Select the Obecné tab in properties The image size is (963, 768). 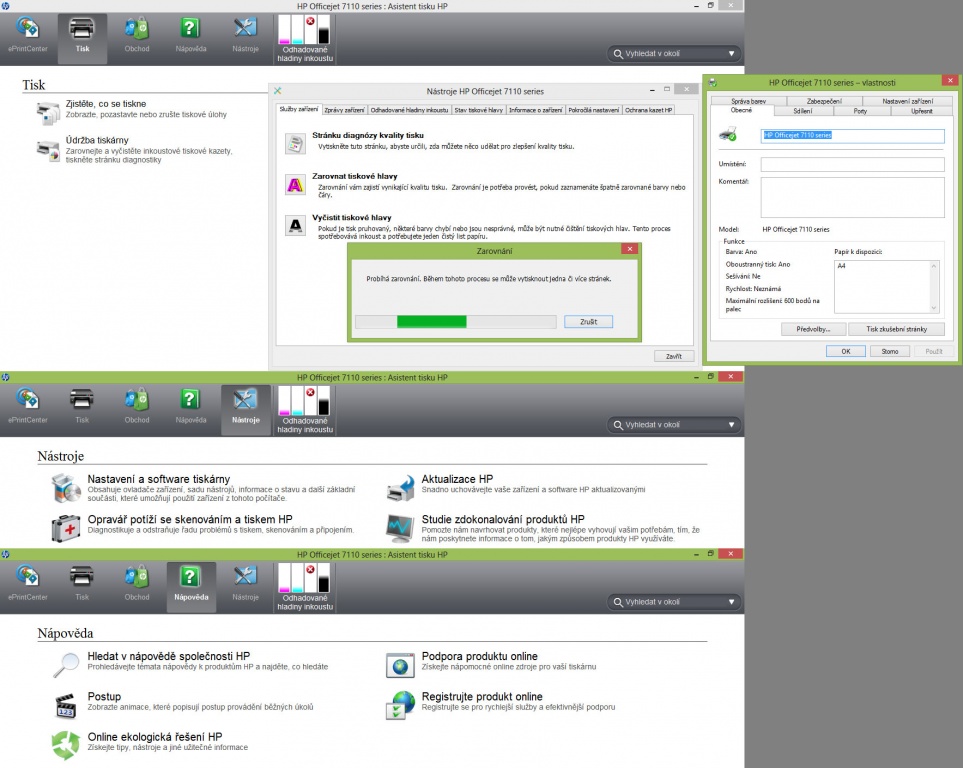click(741, 111)
